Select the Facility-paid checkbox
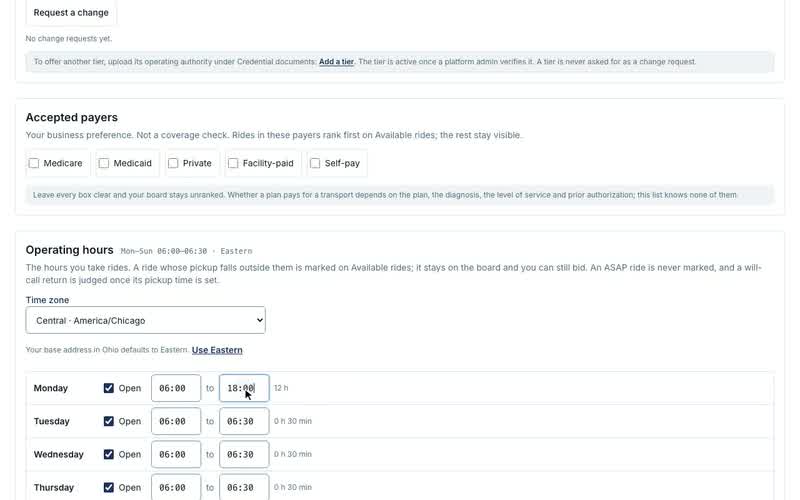Image resolution: width=800 pixels, height=500 pixels. click(233, 163)
